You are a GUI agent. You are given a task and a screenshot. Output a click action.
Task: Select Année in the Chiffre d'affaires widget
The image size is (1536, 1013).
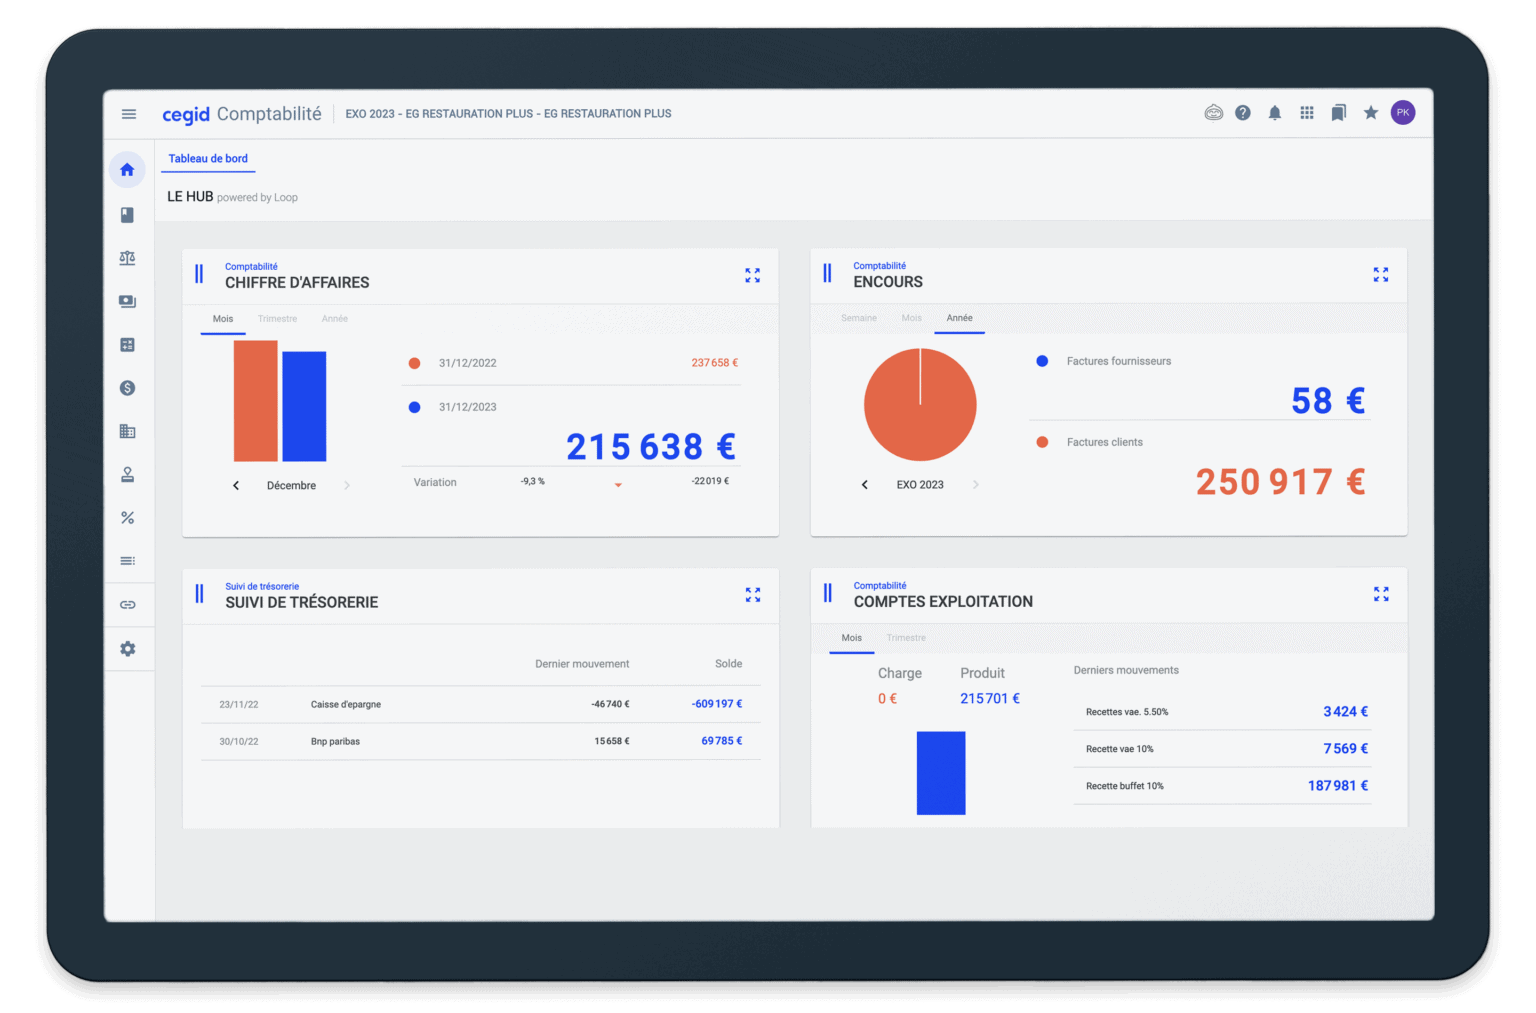click(x=335, y=318)
